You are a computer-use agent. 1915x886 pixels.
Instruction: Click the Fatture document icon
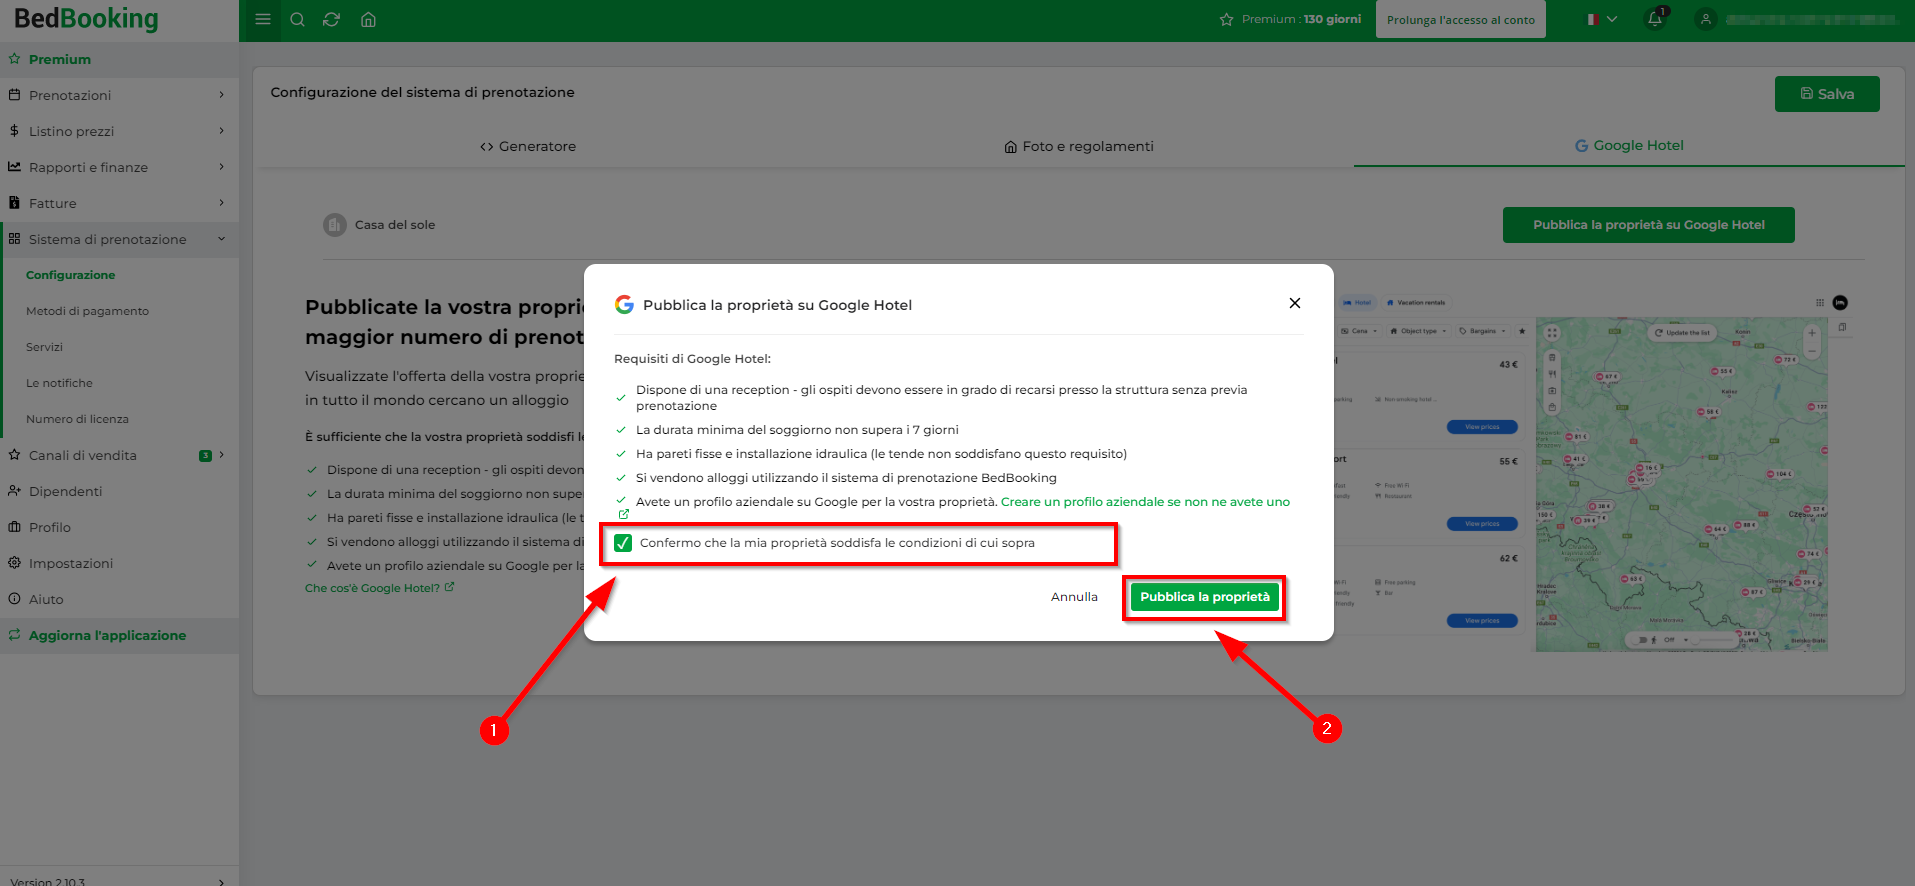click(14, 203)
